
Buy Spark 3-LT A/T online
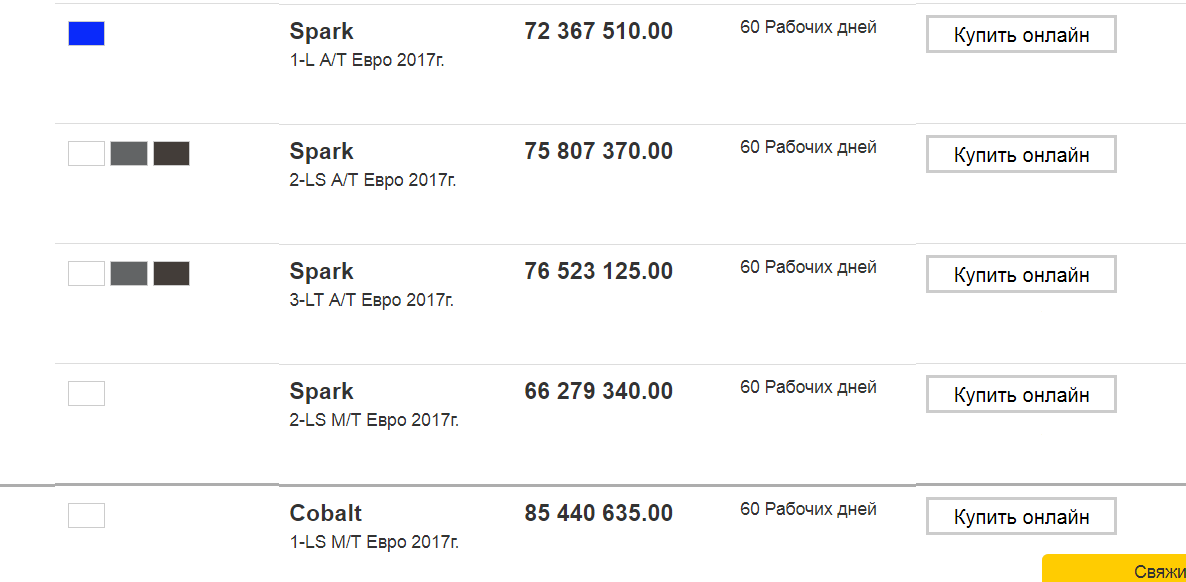click(x=1021, y=275)
